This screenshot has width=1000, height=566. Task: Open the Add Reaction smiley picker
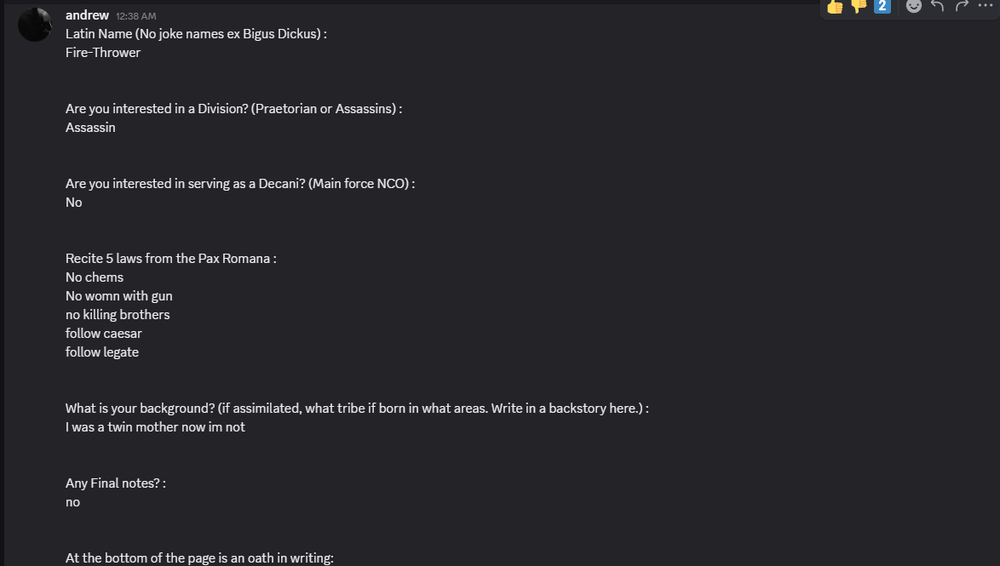(x=914, y=6)
